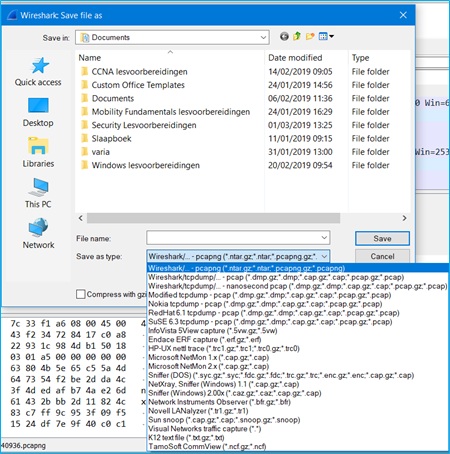450x454 pixels.
Task: Click the scroll left arrow in file list
Action: click(81, 218)
